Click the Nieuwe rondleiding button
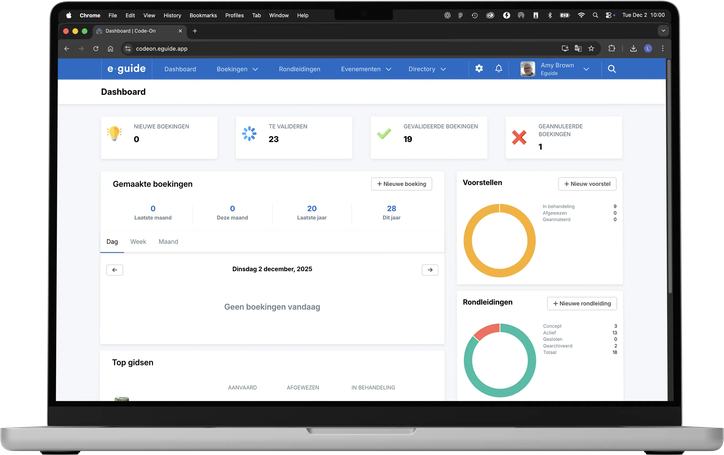724x455 pixels. (x=582, y=303)
